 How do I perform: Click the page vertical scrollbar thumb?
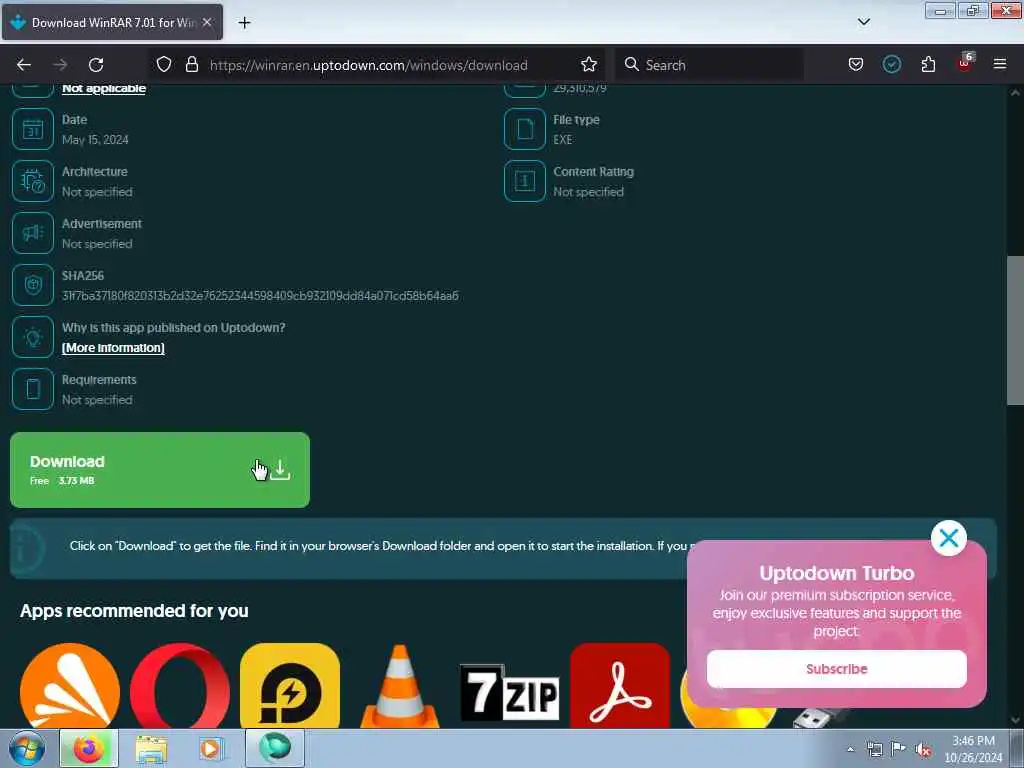click(x=1015, y=330)
